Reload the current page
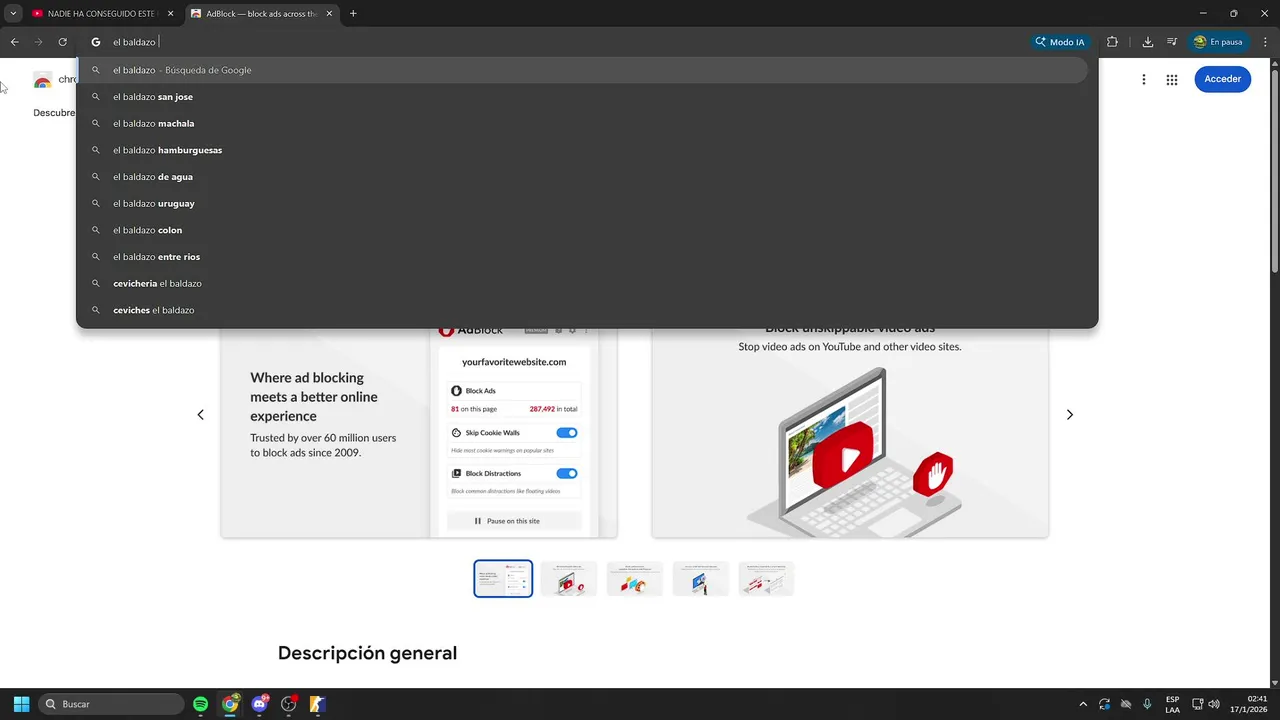The width and height of the screenshot is (1280, 720). [62, 42]
